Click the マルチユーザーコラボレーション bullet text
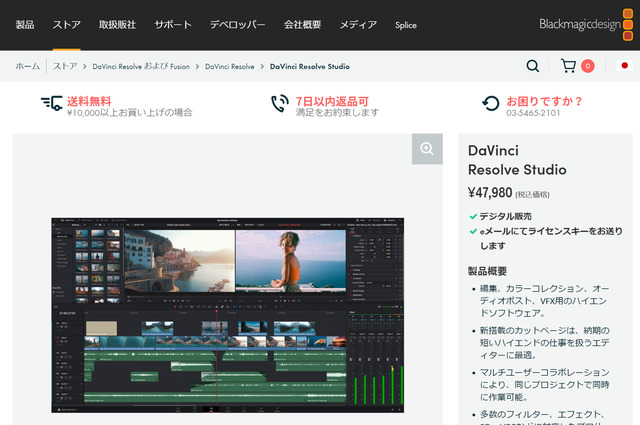This screenshot has width=640, height=425. click(544, 385)
